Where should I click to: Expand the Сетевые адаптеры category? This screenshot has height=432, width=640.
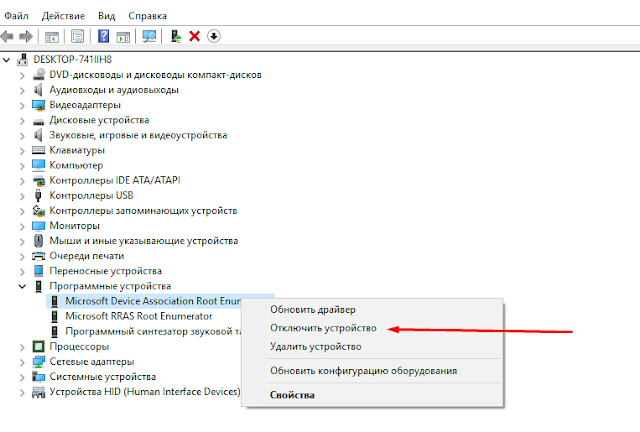click(22, 362)
